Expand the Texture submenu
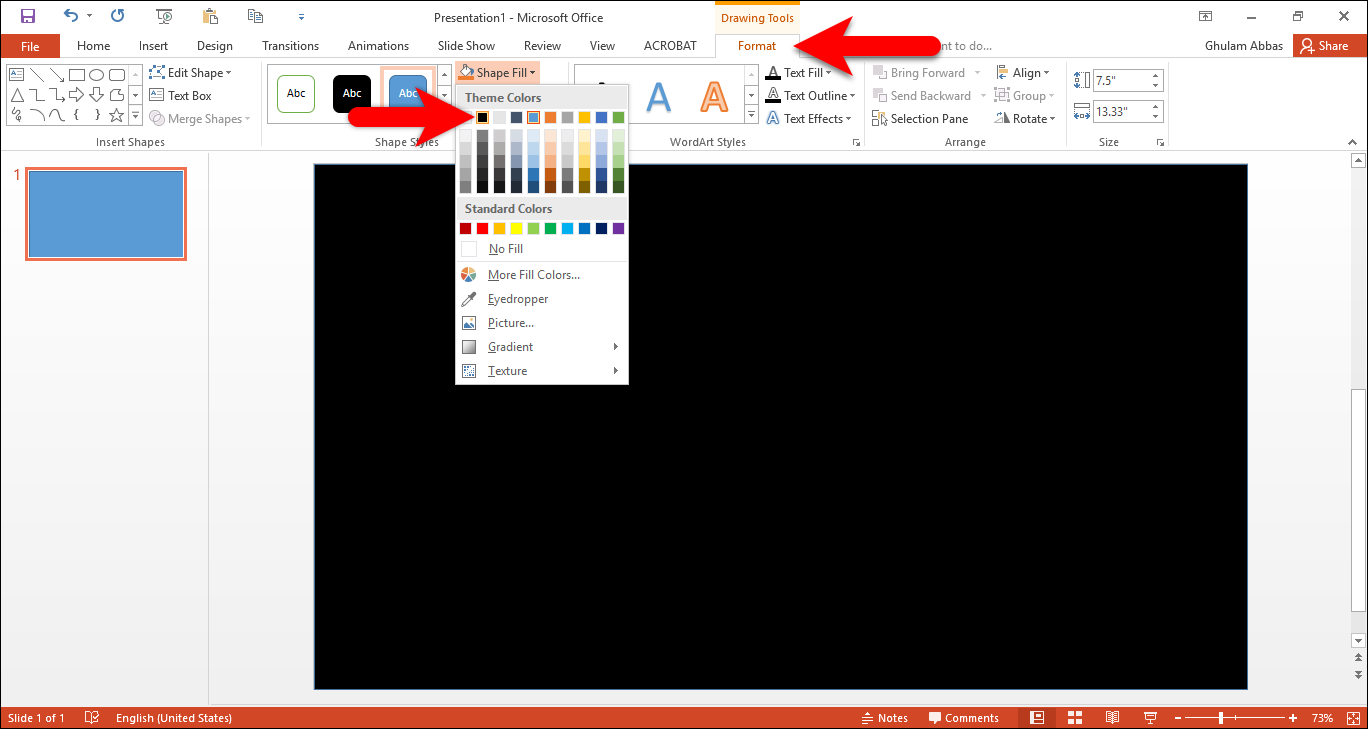The image size is (1368, 729). click(542, 371)
